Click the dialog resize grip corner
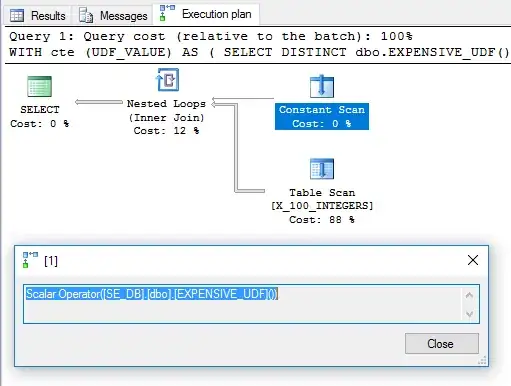 482,360
